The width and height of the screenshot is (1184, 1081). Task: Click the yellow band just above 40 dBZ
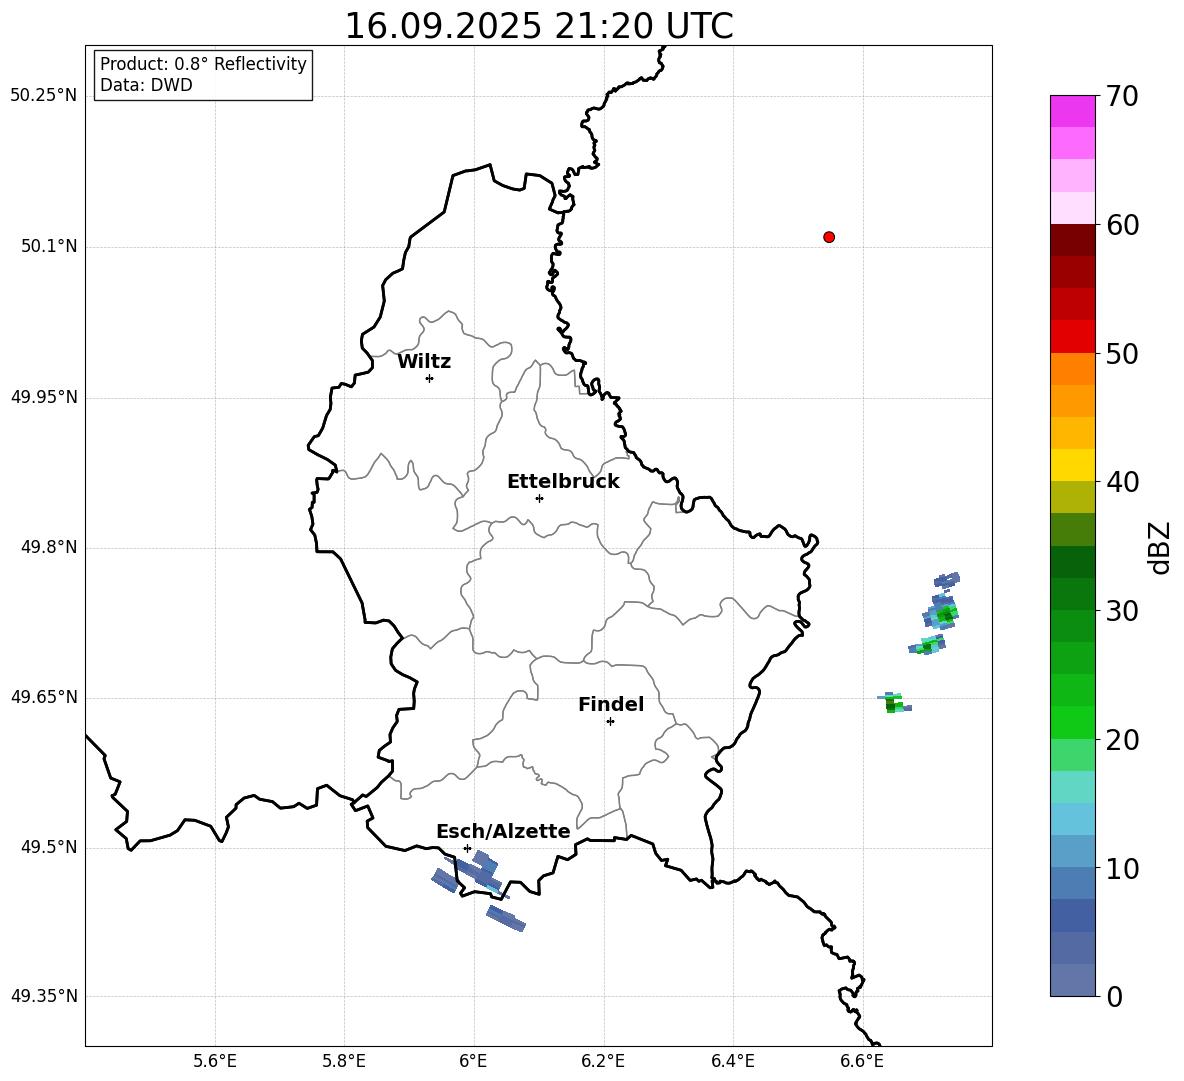(x=1072, y=465)
